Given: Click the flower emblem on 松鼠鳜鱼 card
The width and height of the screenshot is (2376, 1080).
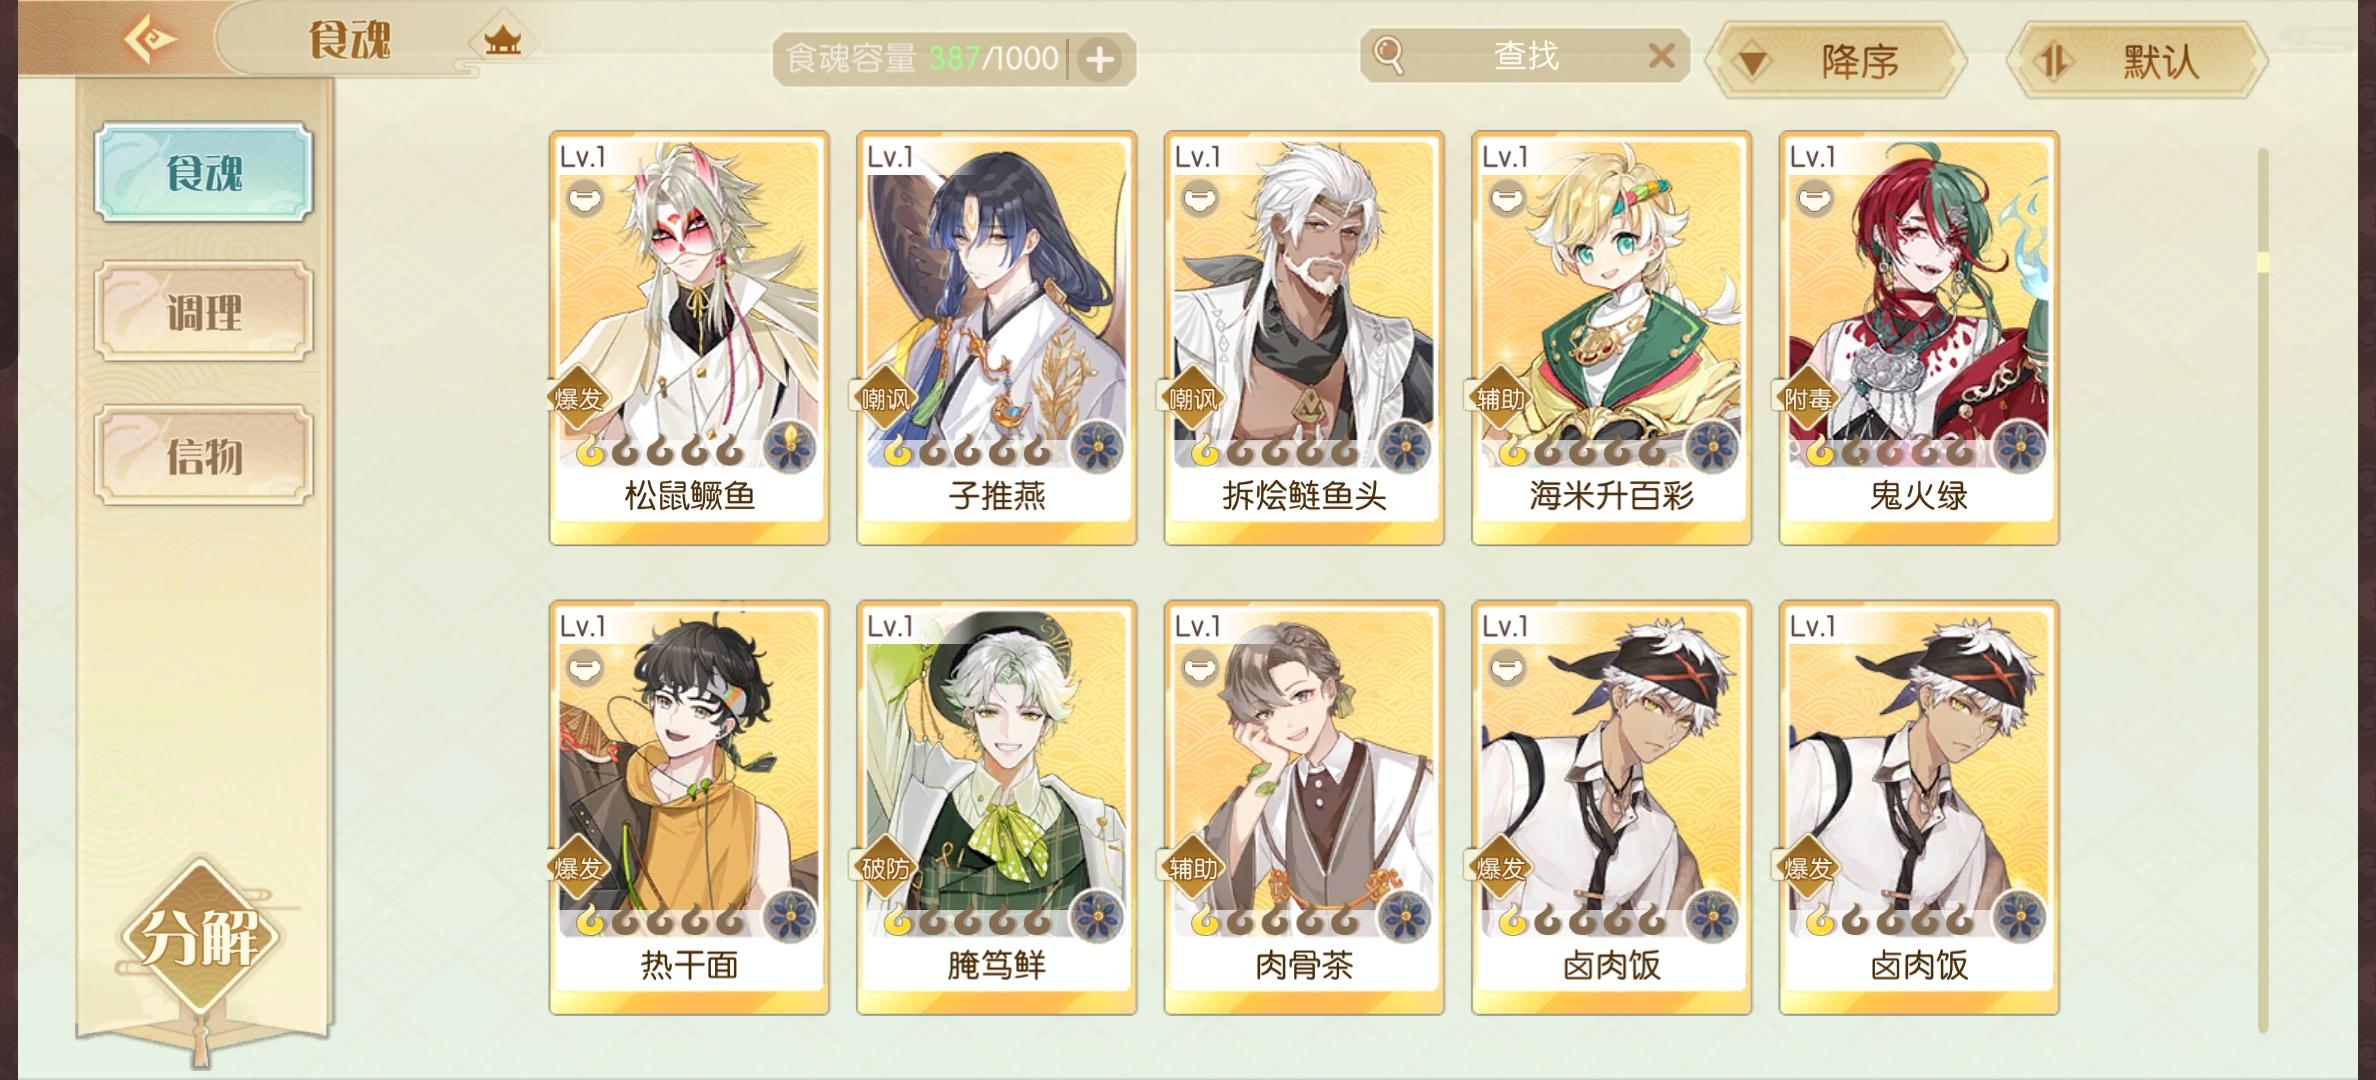Looking at the screenshot, I should [790, 448].
